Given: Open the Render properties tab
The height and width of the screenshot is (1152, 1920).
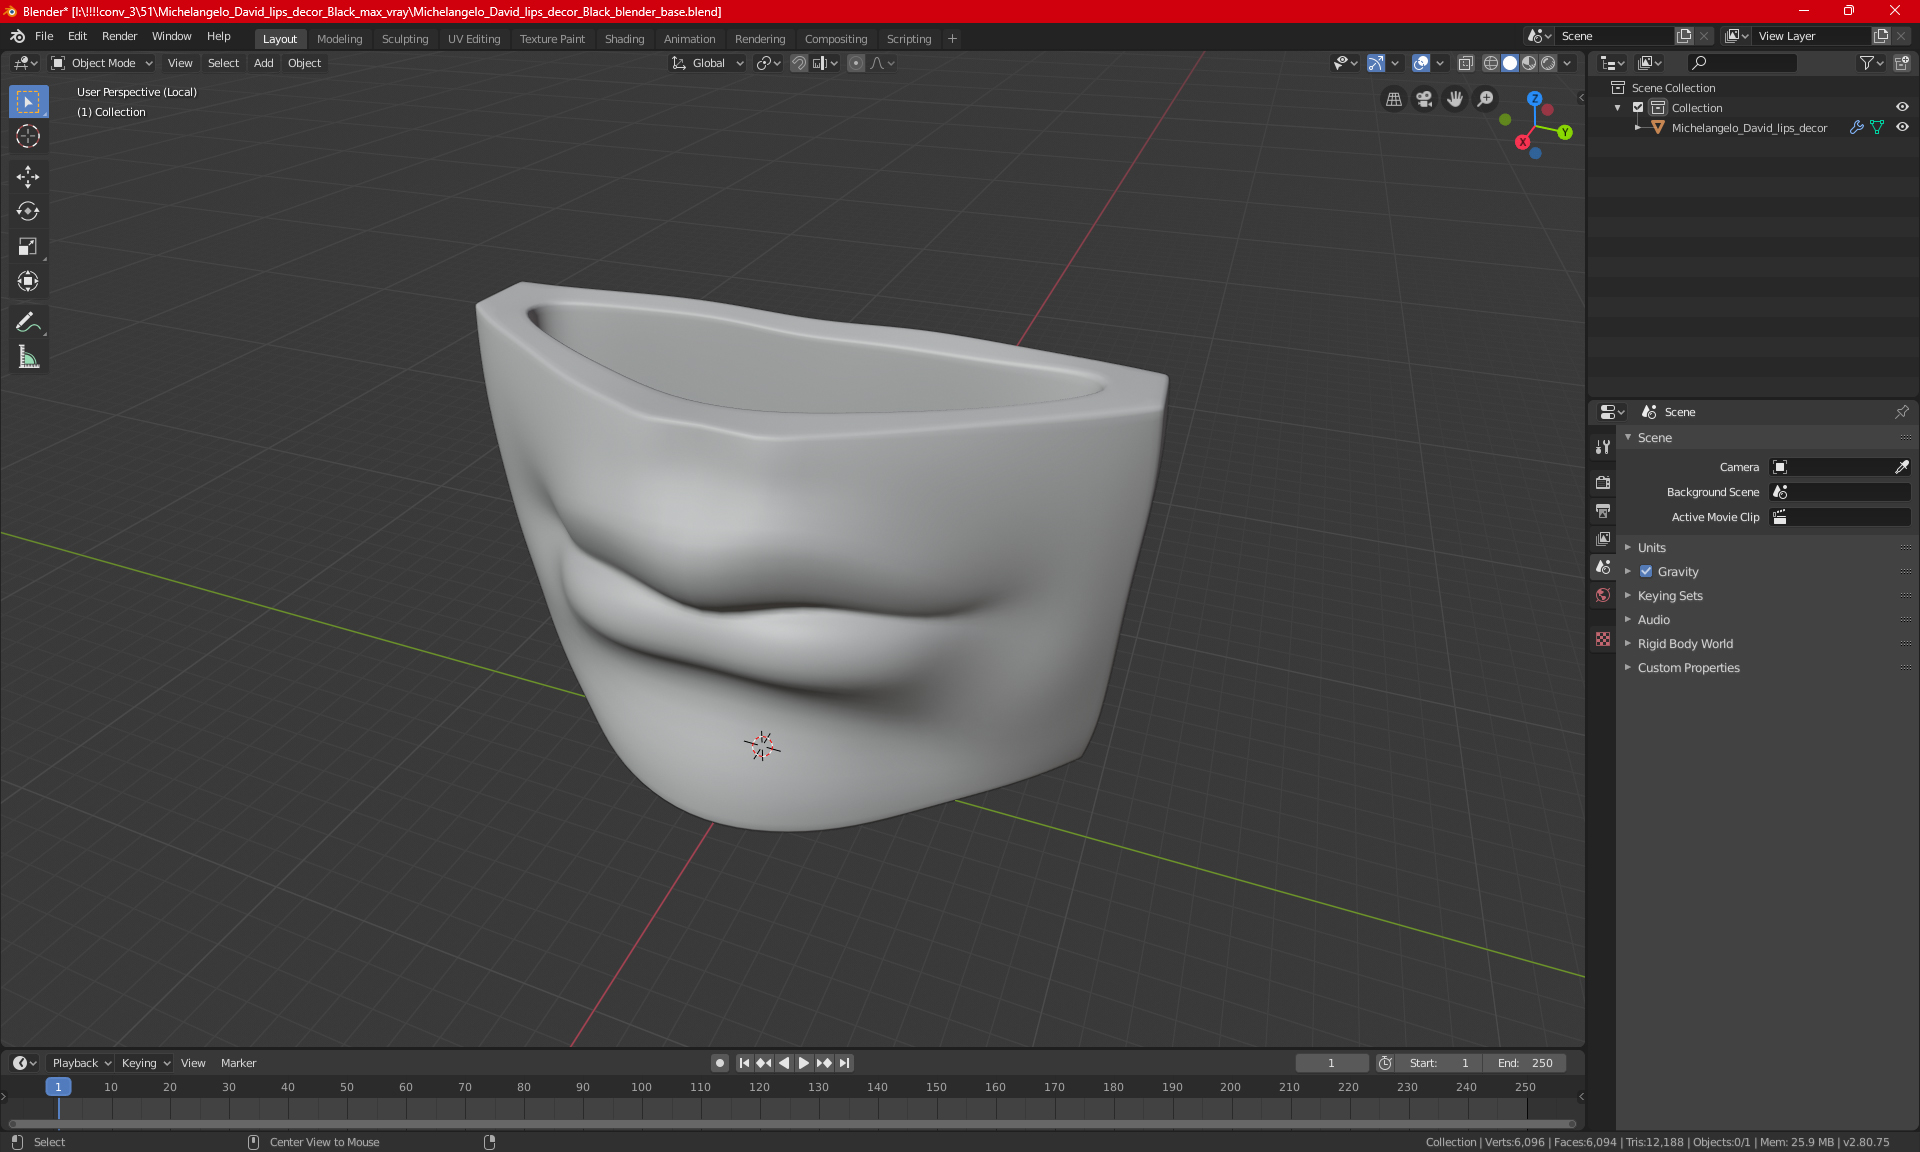Looking at the screenshot, I should (1603, 482).
